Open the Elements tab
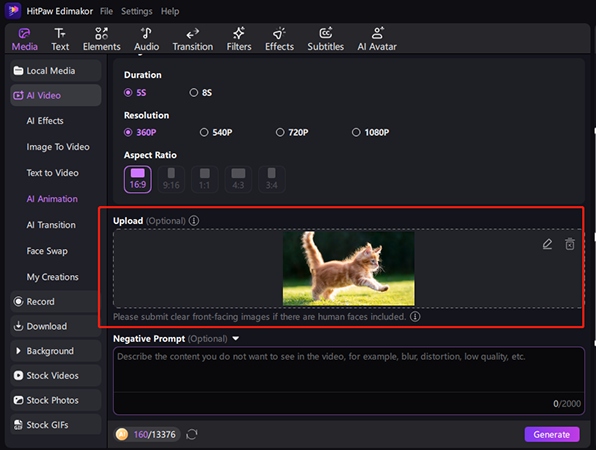The width and height of the screenshot is (596, 450). click(101, 39)
